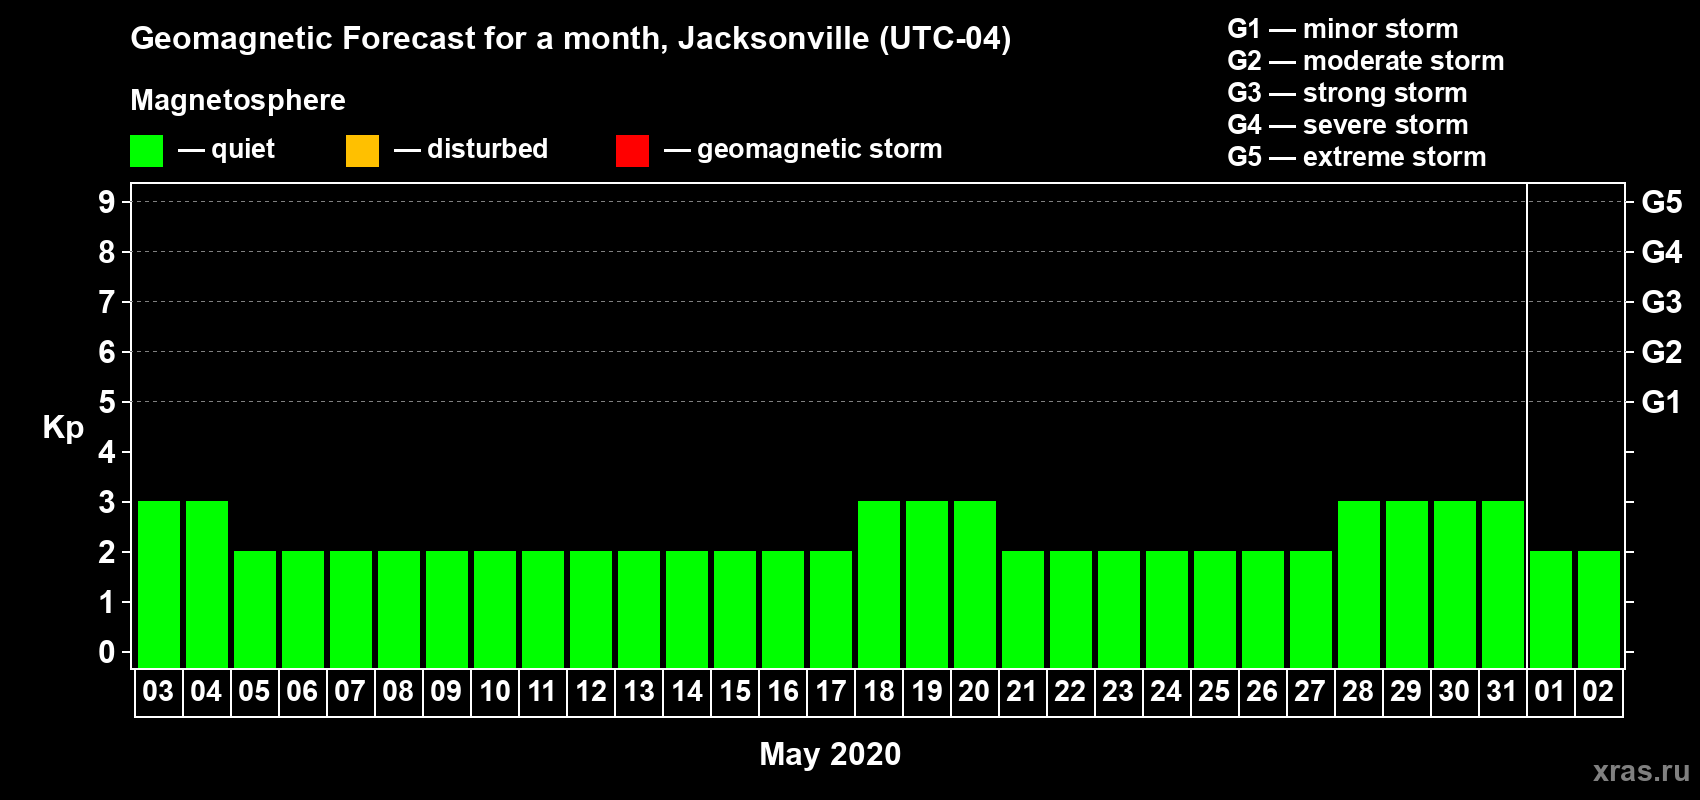The width and height of the screenshot is (1700, 800).
Task: Click date label 26 on the axis
Action: [x=1262, y=691]
